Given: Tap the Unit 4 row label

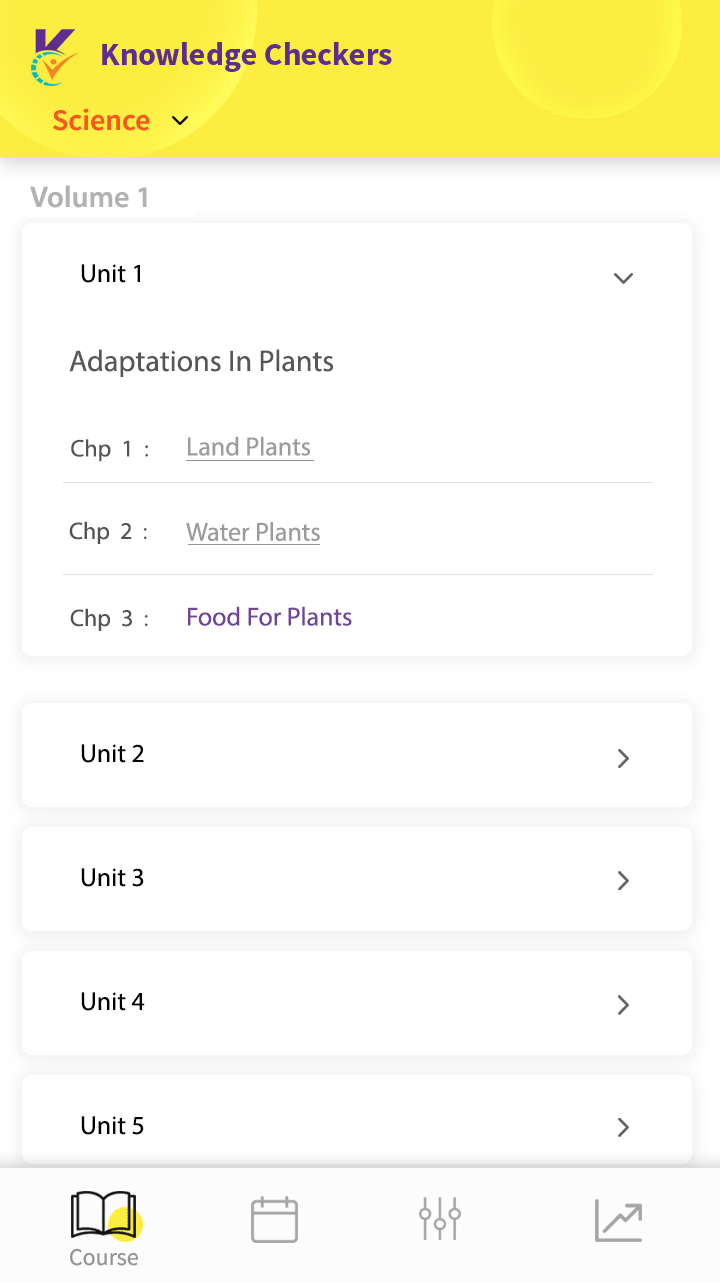Looking at the screenshot, I should point(112,1002).
